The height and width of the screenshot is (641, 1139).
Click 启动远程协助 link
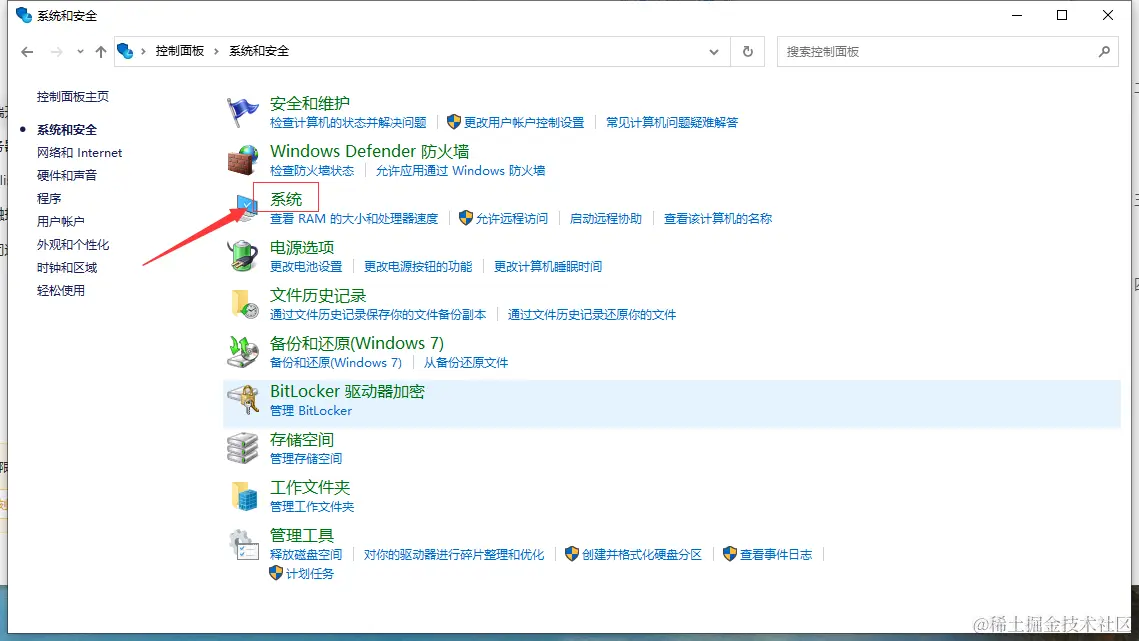[x=606, y=219]
